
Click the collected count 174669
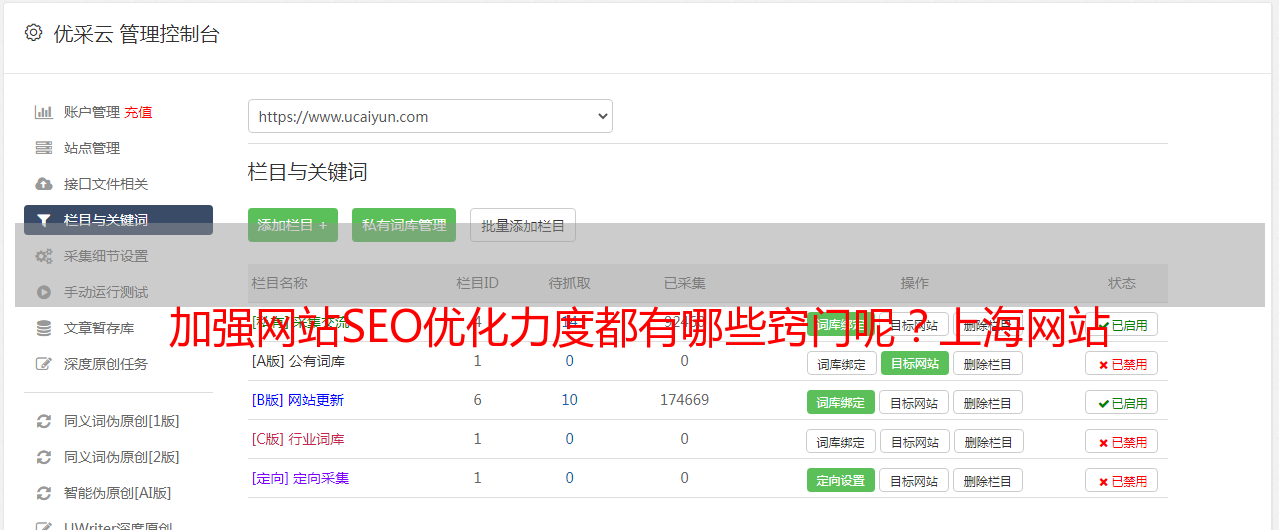tap(684, 400)
